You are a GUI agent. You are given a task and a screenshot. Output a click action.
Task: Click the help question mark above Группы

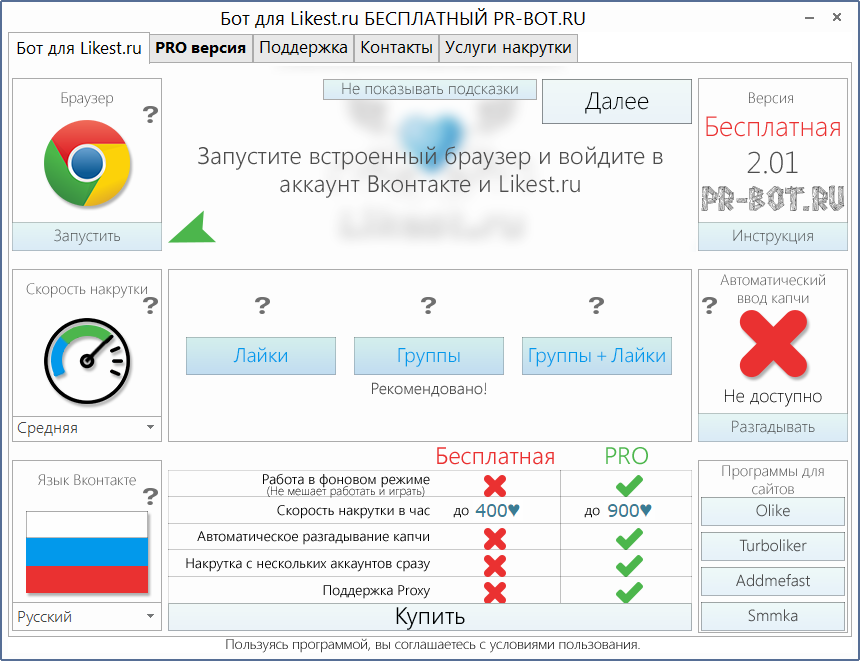tap(428, 305)
